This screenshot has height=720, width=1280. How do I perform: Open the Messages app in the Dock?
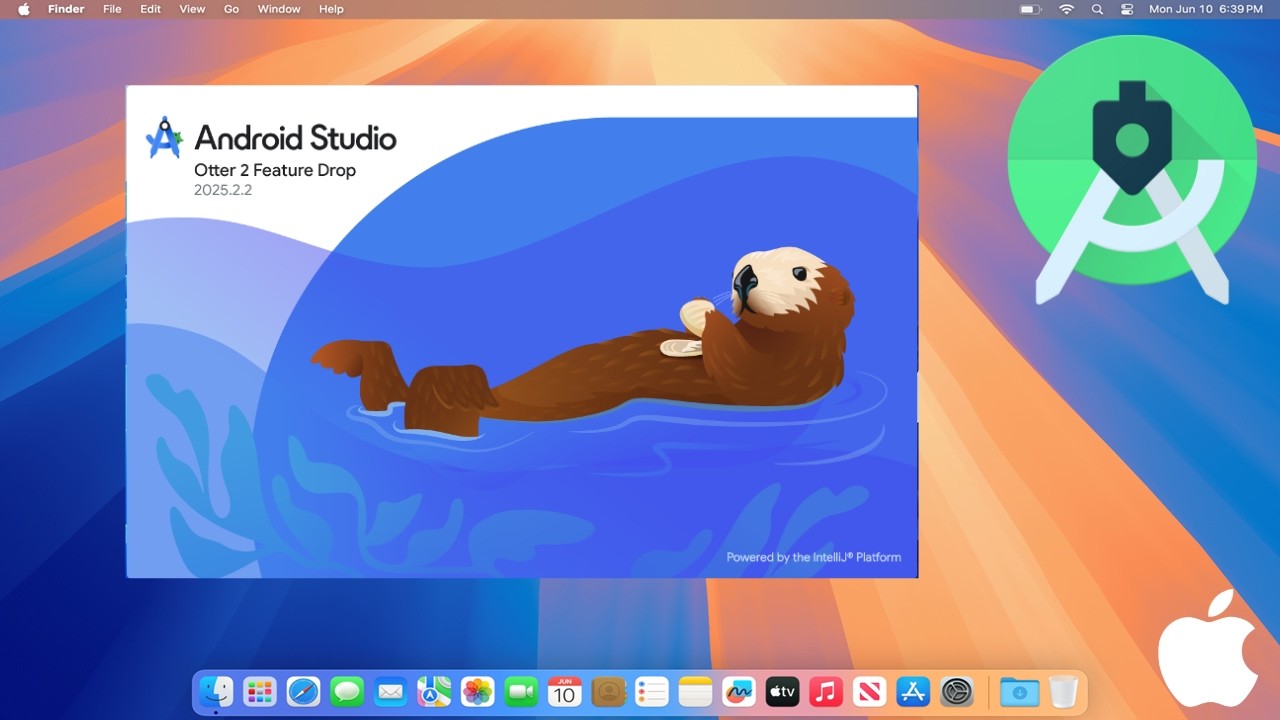tap(347, 691)
